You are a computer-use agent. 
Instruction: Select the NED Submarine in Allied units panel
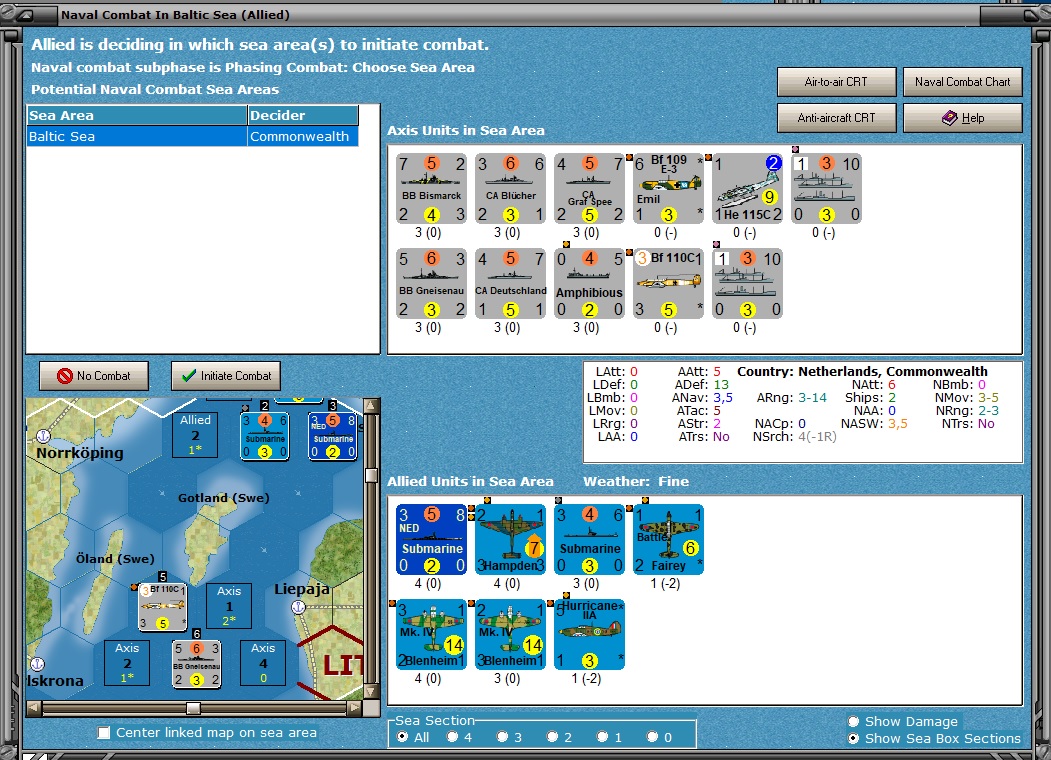[x=431, y=540]
